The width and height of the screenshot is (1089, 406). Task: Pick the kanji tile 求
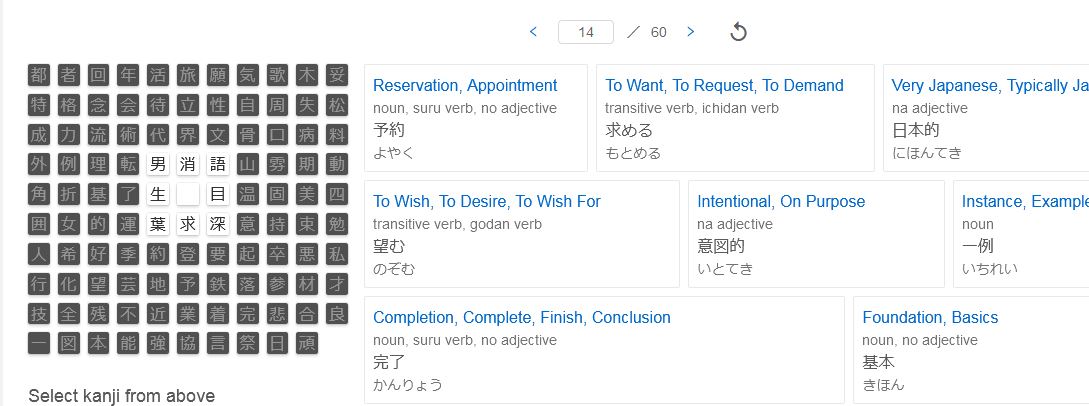188,224
